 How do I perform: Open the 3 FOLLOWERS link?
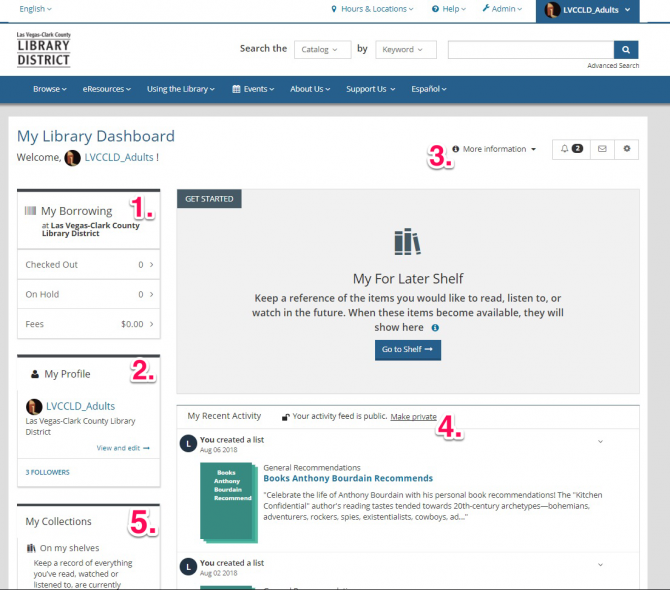pyautogui.click(x=47, y=472)
